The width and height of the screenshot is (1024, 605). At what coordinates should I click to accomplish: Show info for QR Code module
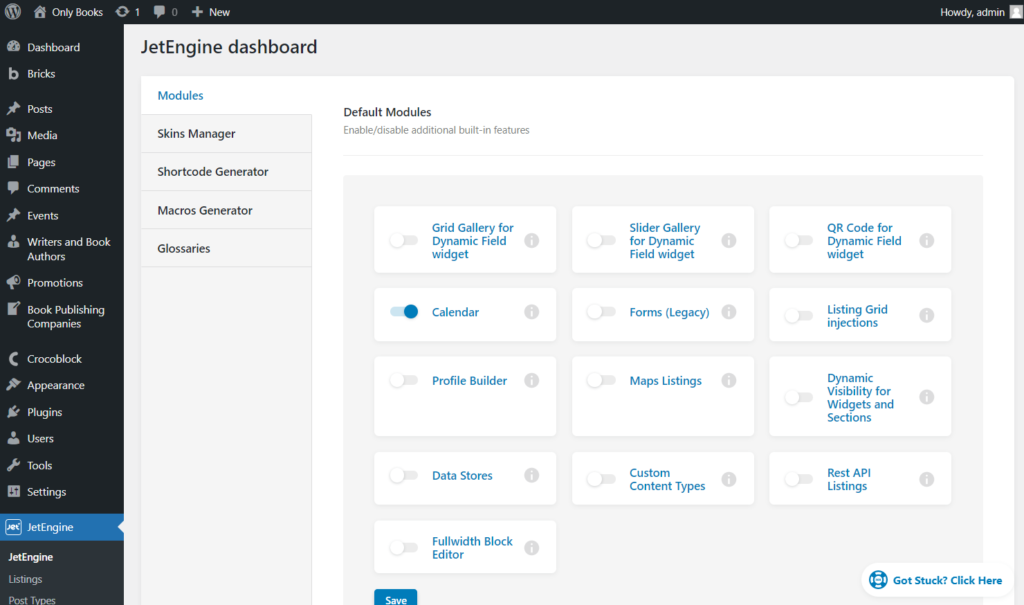pos(927,240)
